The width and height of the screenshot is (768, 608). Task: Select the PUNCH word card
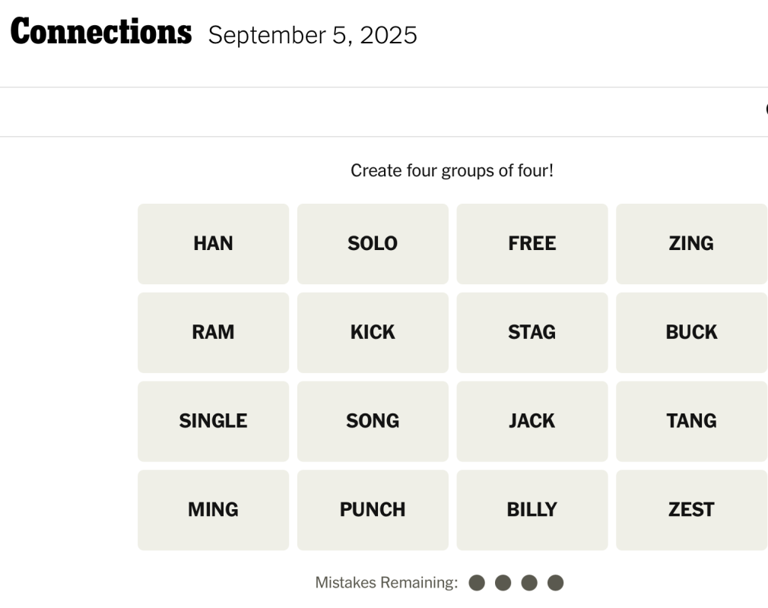pyautogui.click(x=372, y=510)
